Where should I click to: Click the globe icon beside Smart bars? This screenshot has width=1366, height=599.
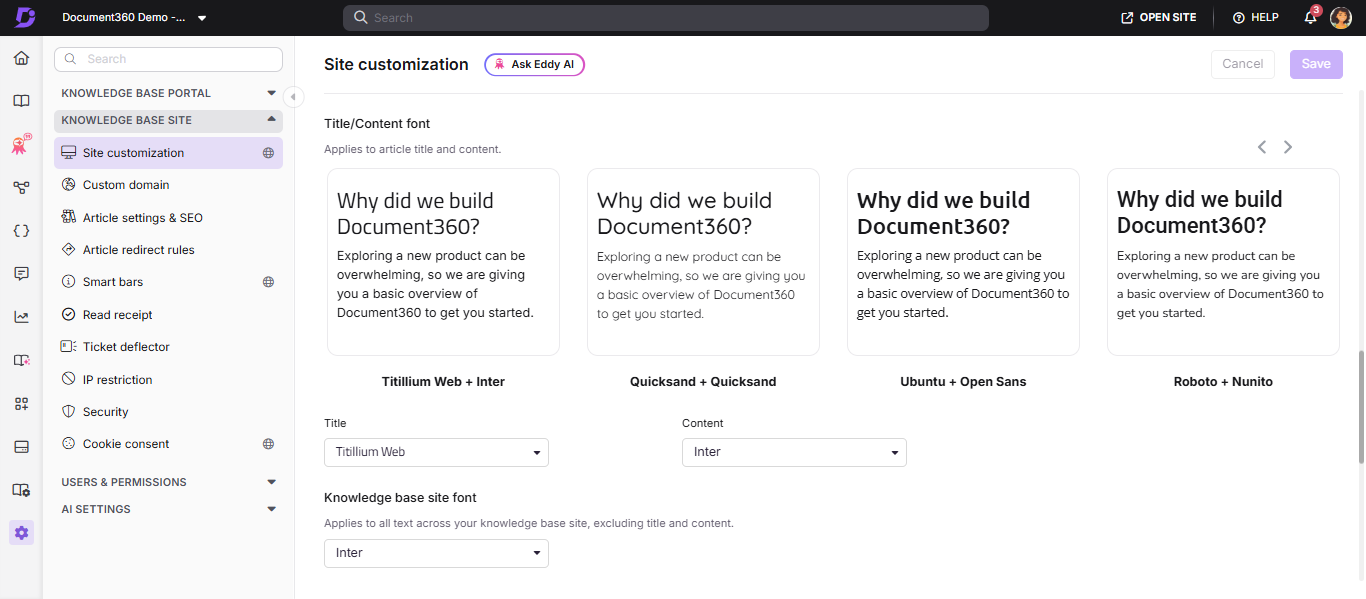tap(268, 282)
